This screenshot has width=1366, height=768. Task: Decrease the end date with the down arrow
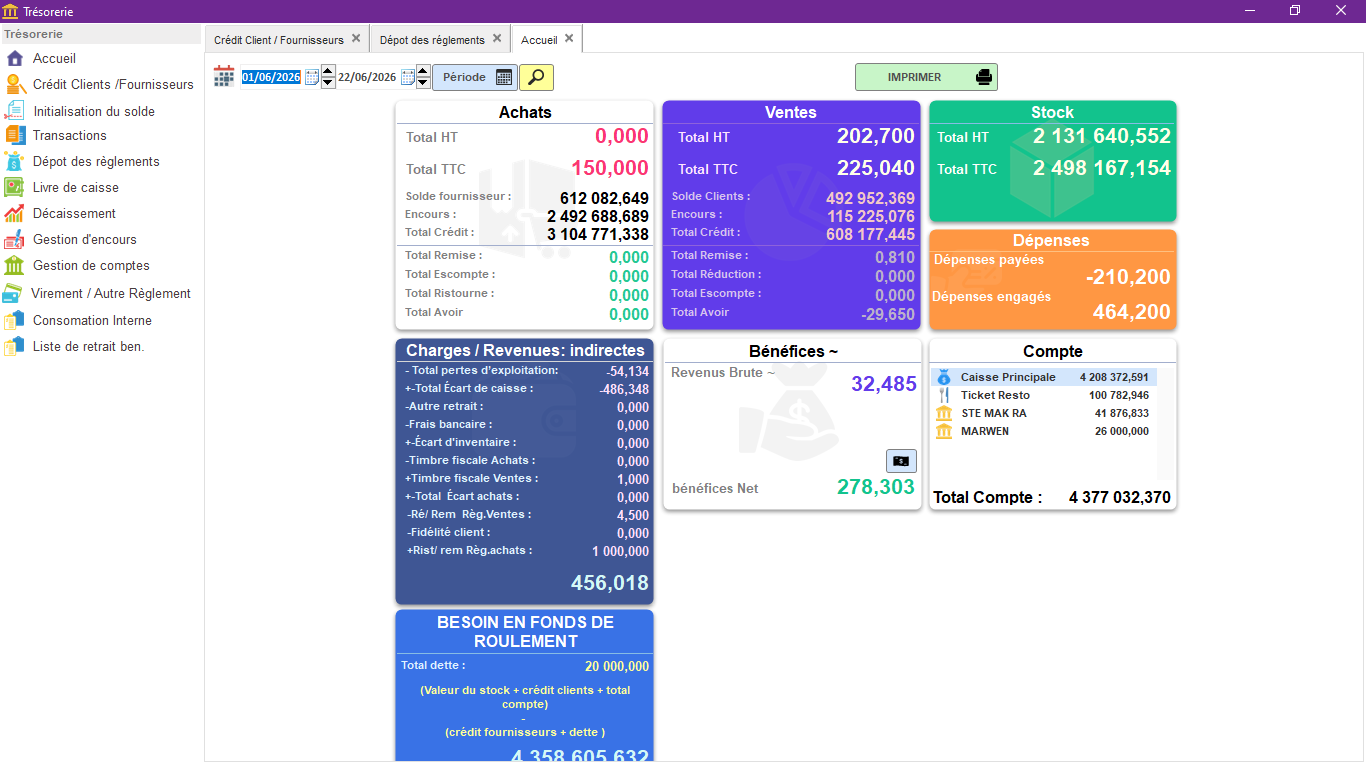[x=423, y=83]
